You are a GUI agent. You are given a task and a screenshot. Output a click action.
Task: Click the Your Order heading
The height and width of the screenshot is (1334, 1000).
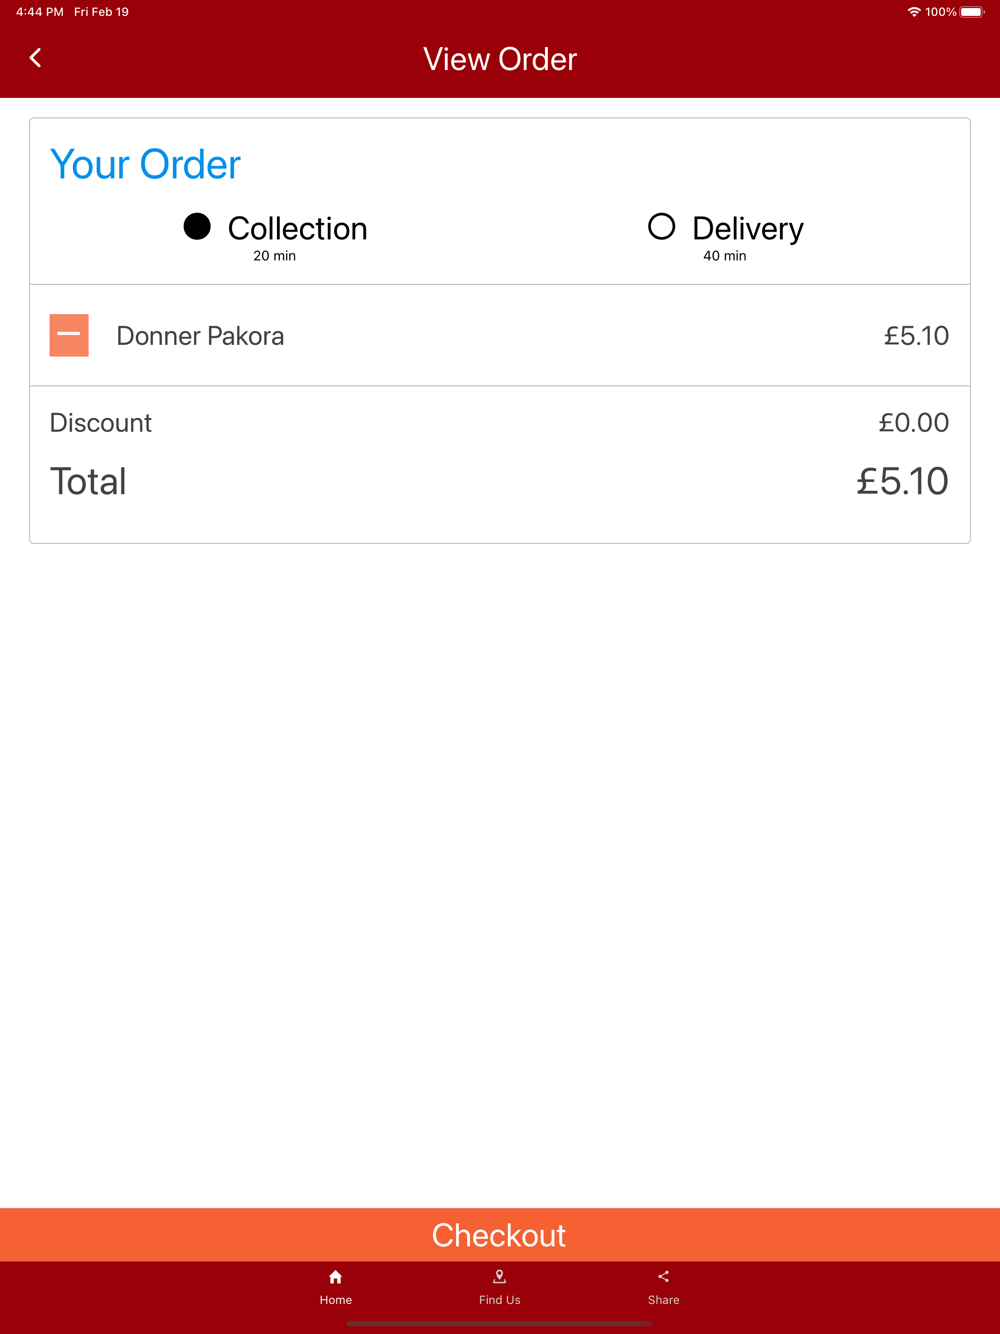coord(145,165)
